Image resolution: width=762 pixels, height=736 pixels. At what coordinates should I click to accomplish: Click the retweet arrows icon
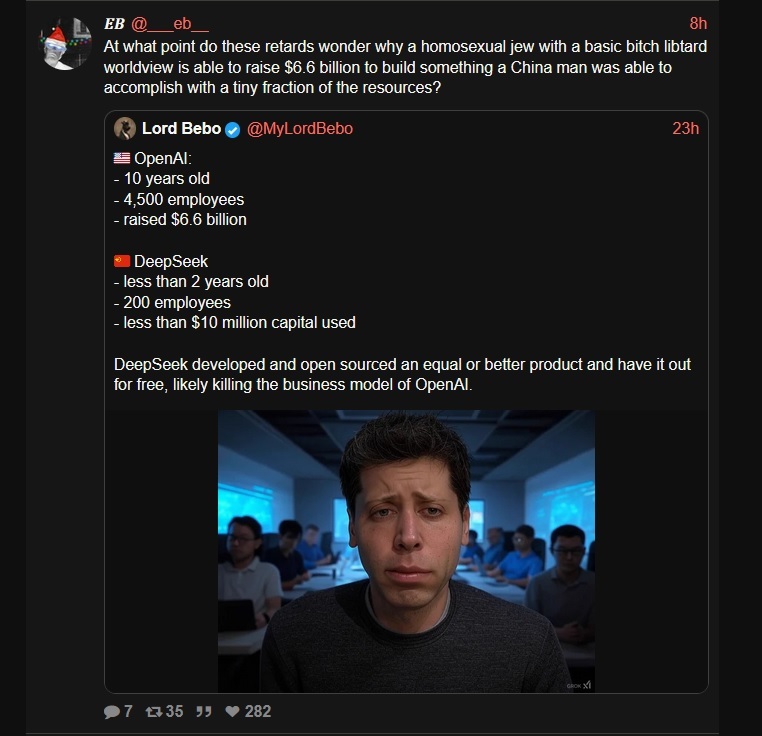click(x=154, y=712)
